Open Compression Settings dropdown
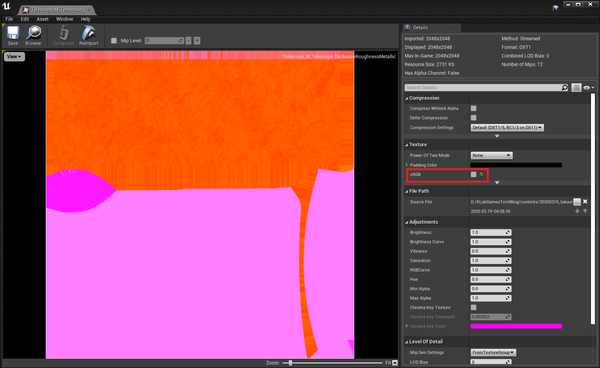 tap(507, 127)
